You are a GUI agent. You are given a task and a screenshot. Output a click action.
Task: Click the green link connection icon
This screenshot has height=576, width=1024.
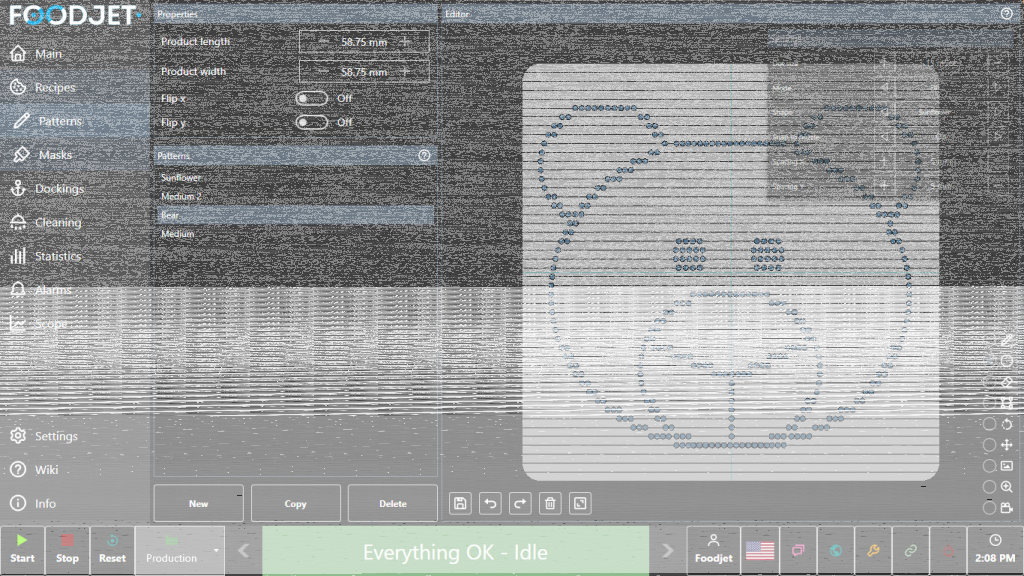coord(910,551)
